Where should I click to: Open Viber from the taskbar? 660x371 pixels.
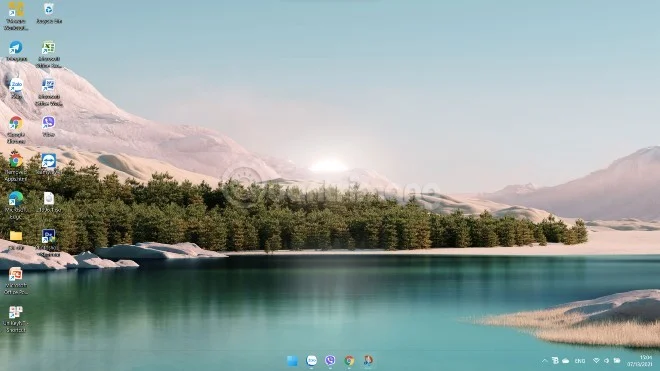pyautogui.click(x=330, y=360)
